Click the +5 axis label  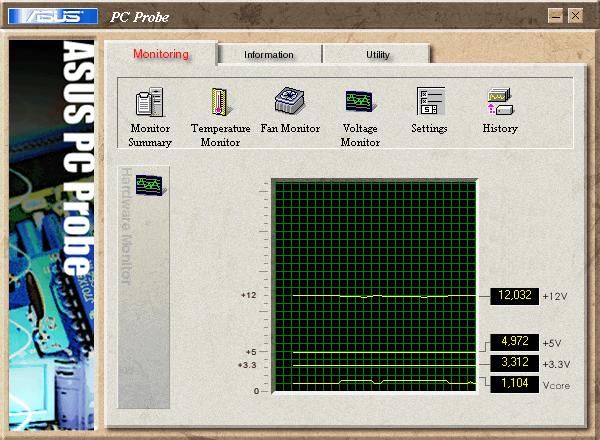(x=251, y=352)
